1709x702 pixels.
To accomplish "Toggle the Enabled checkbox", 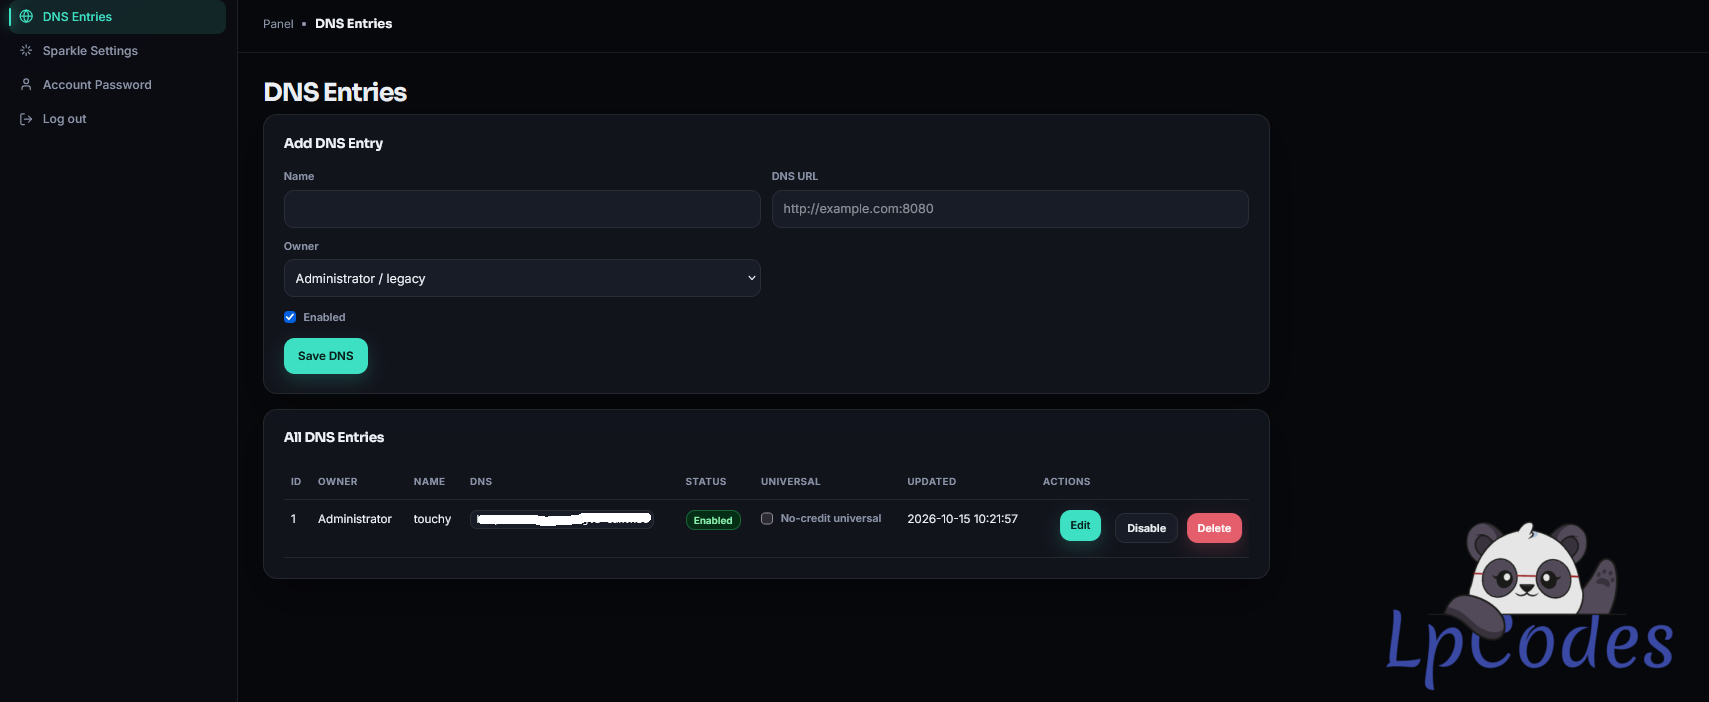I will point(290,317).
